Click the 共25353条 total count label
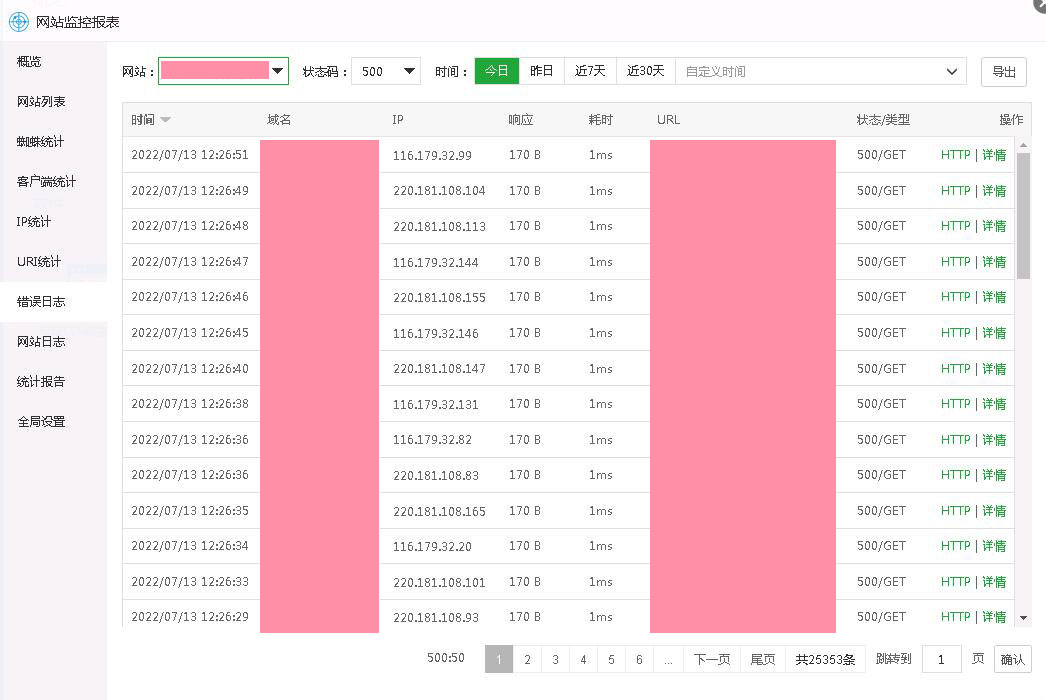The image size is (1046, 700). 825,659
